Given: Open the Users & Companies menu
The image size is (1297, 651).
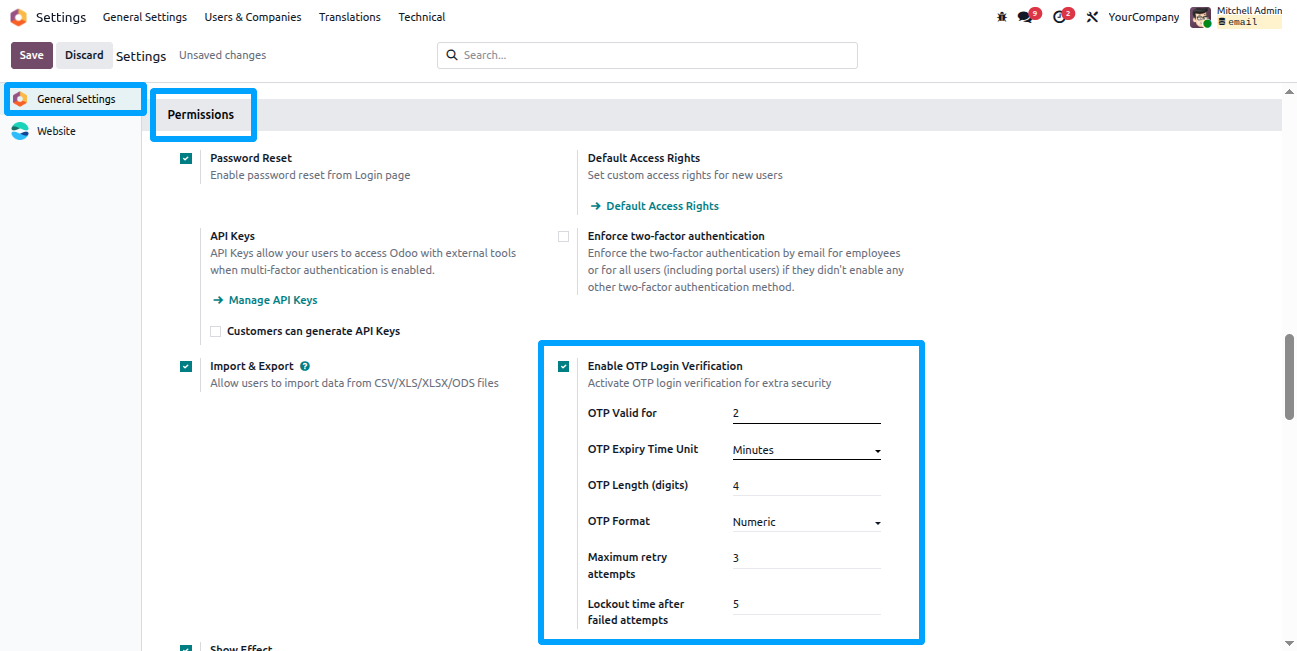Looking at the screenshot, I should [x=253, y=17].
